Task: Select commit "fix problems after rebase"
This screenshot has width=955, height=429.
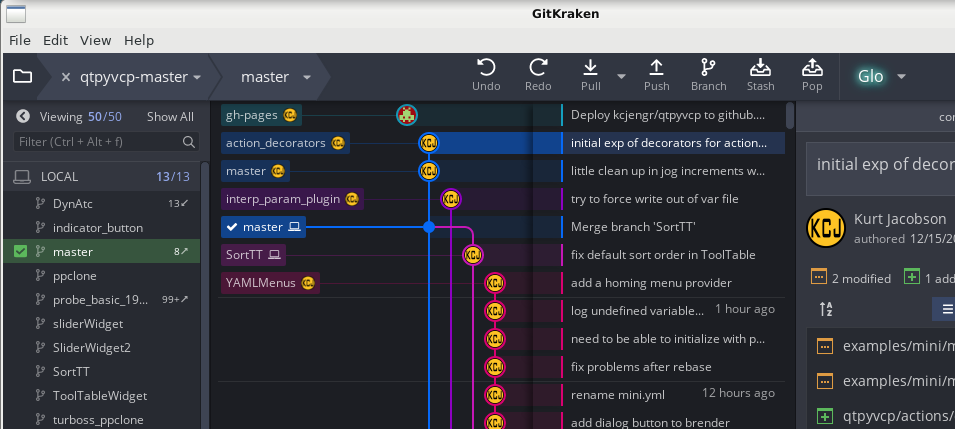Action: [x=641, y=367]
